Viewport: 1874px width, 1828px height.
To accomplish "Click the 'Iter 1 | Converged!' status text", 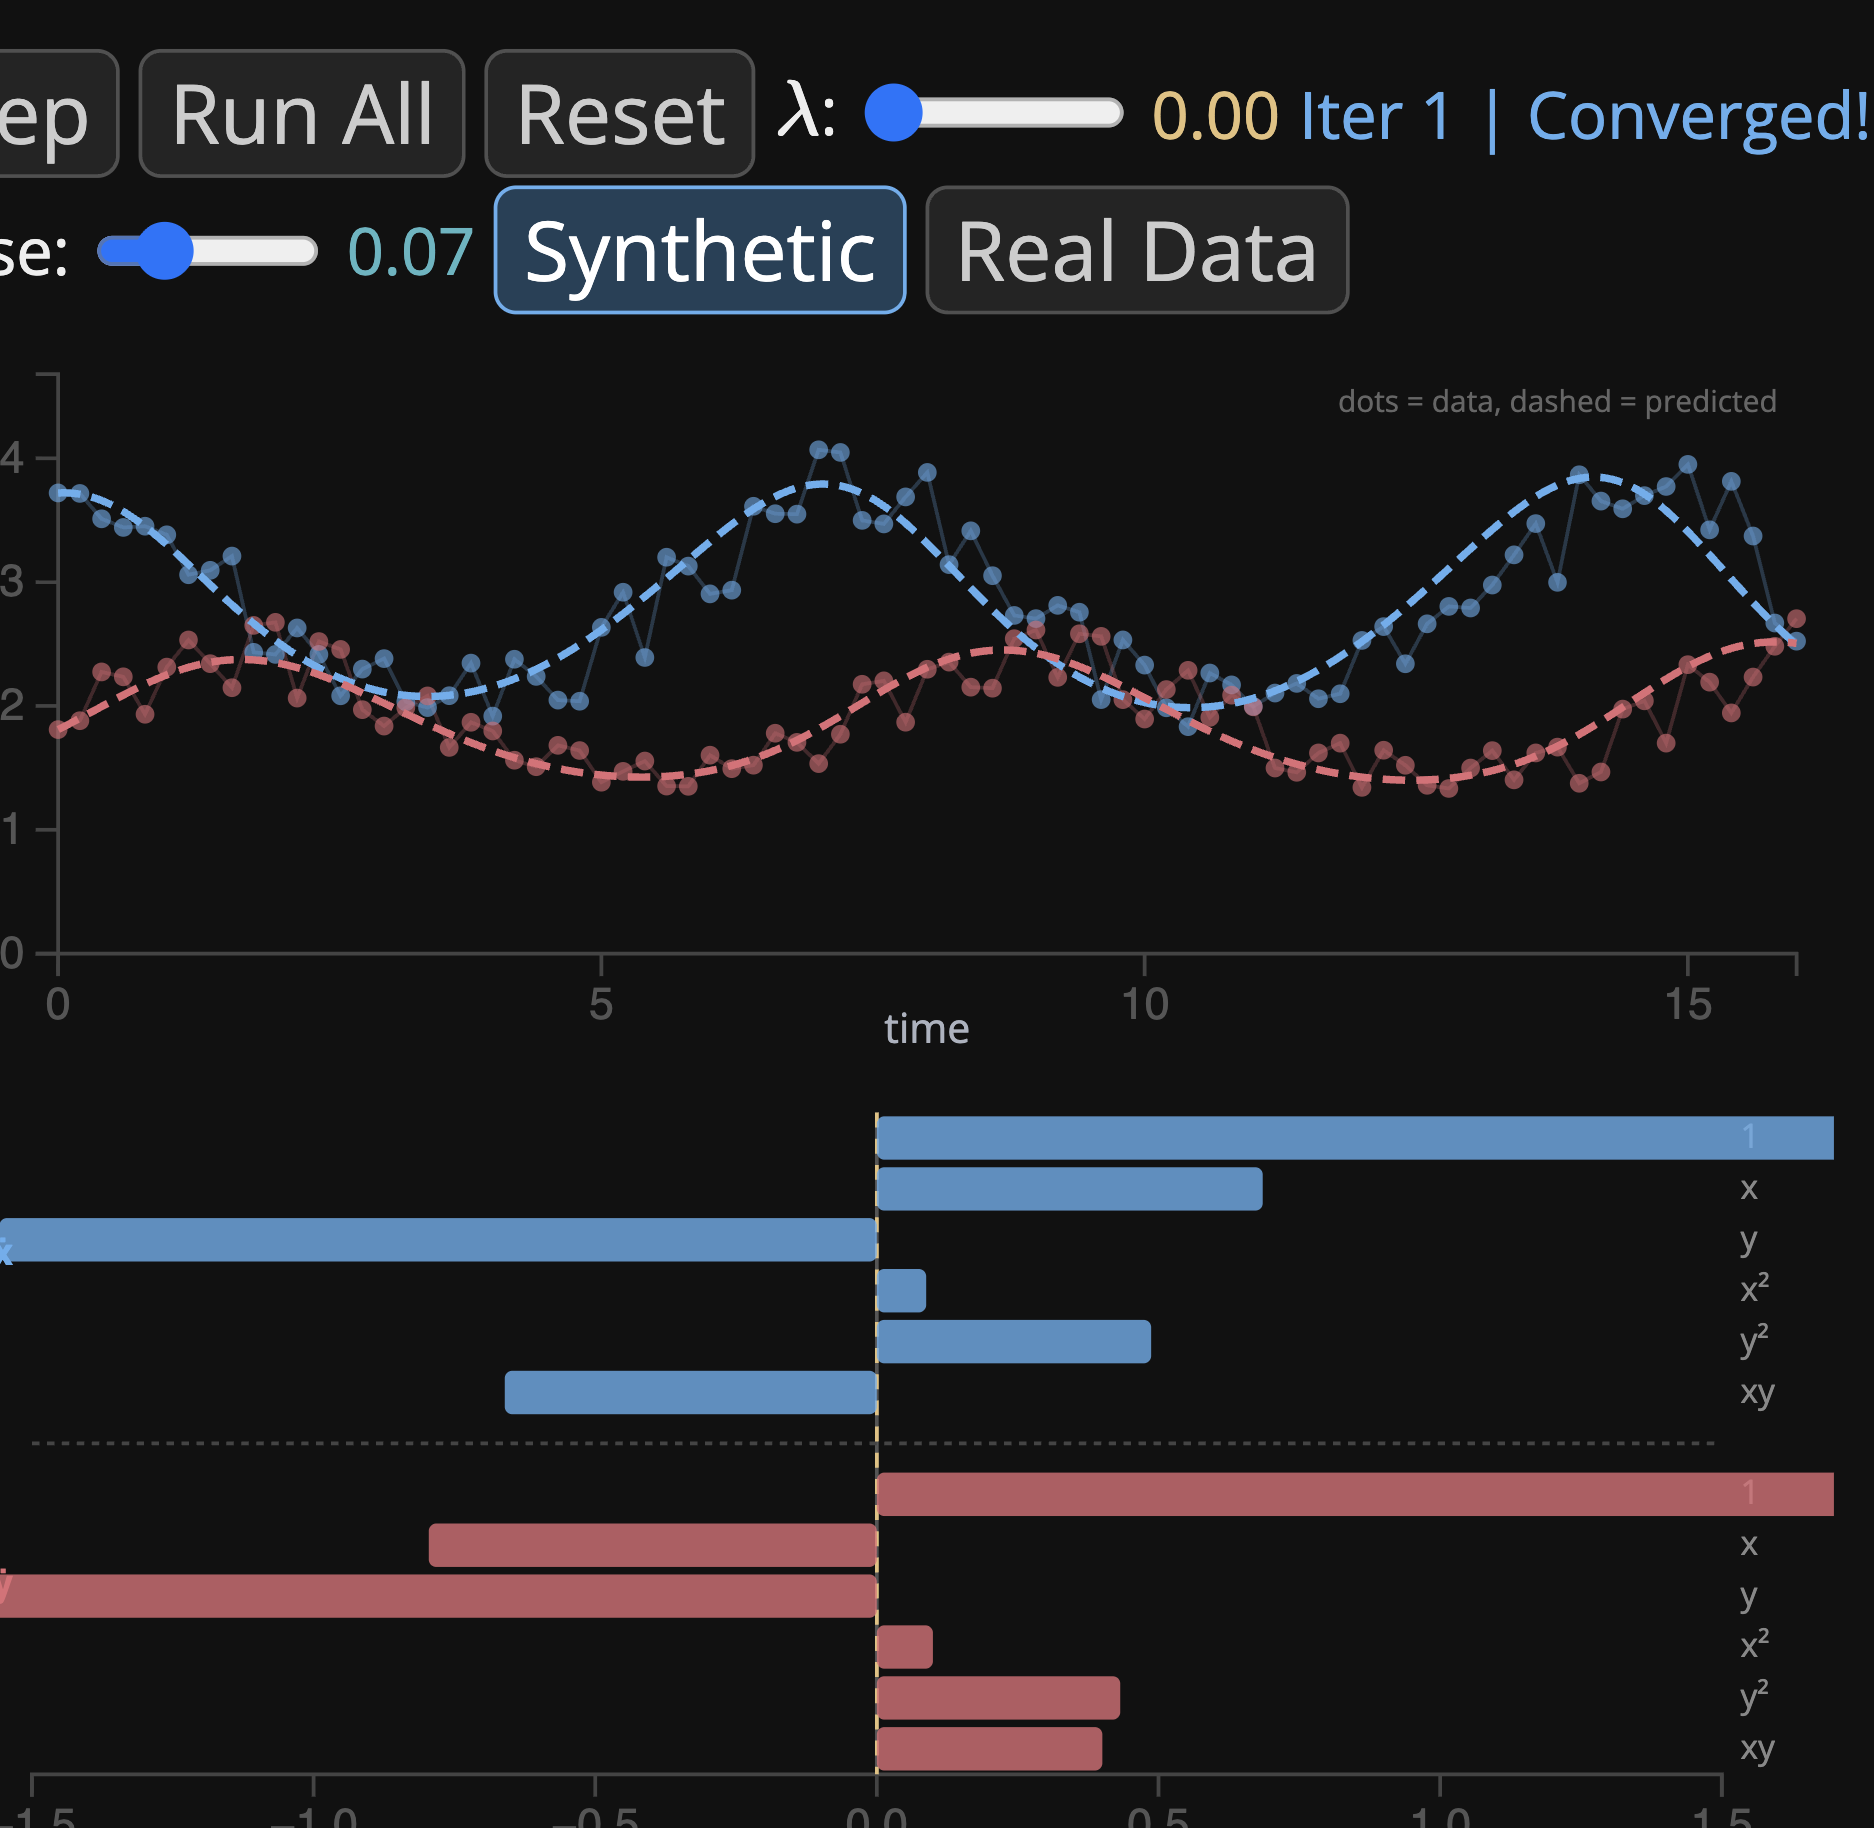I will click(1585, 116).
